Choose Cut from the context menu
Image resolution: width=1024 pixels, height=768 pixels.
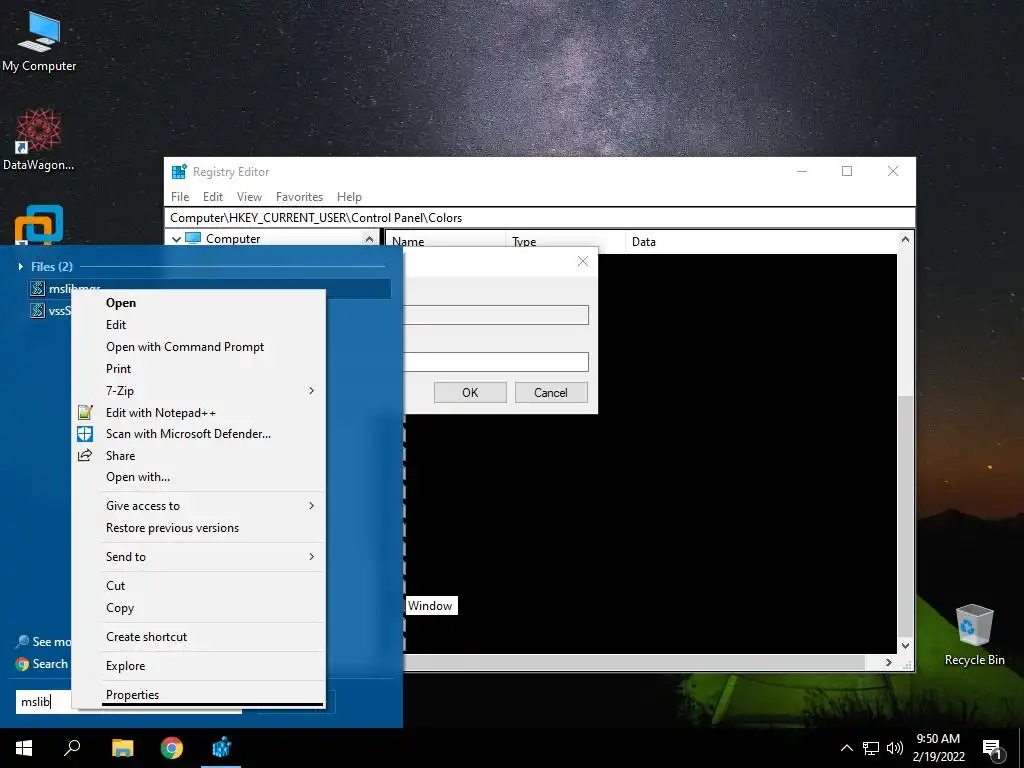click(199, 586)
